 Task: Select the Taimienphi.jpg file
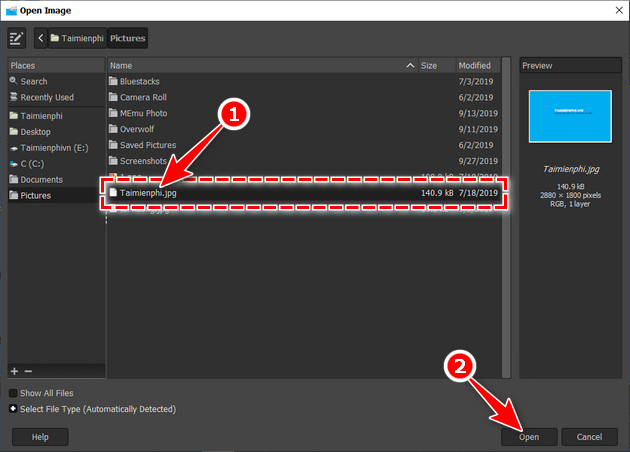point(148,192)
